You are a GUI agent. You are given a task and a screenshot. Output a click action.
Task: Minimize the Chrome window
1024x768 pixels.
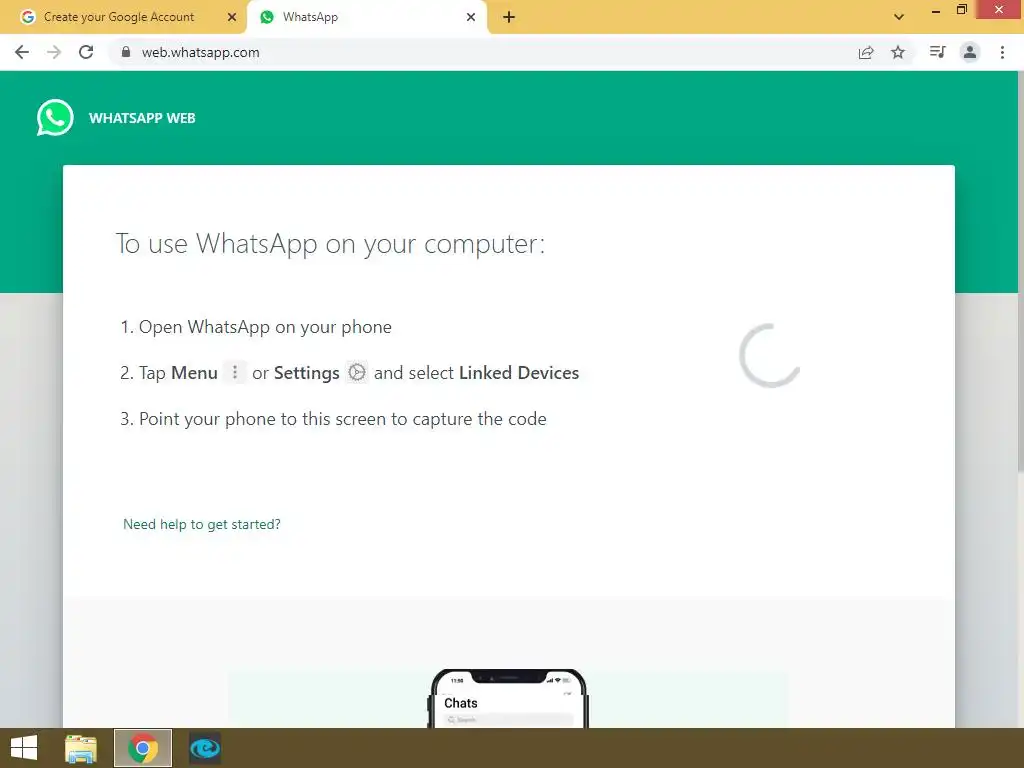(x=936, y=10)
